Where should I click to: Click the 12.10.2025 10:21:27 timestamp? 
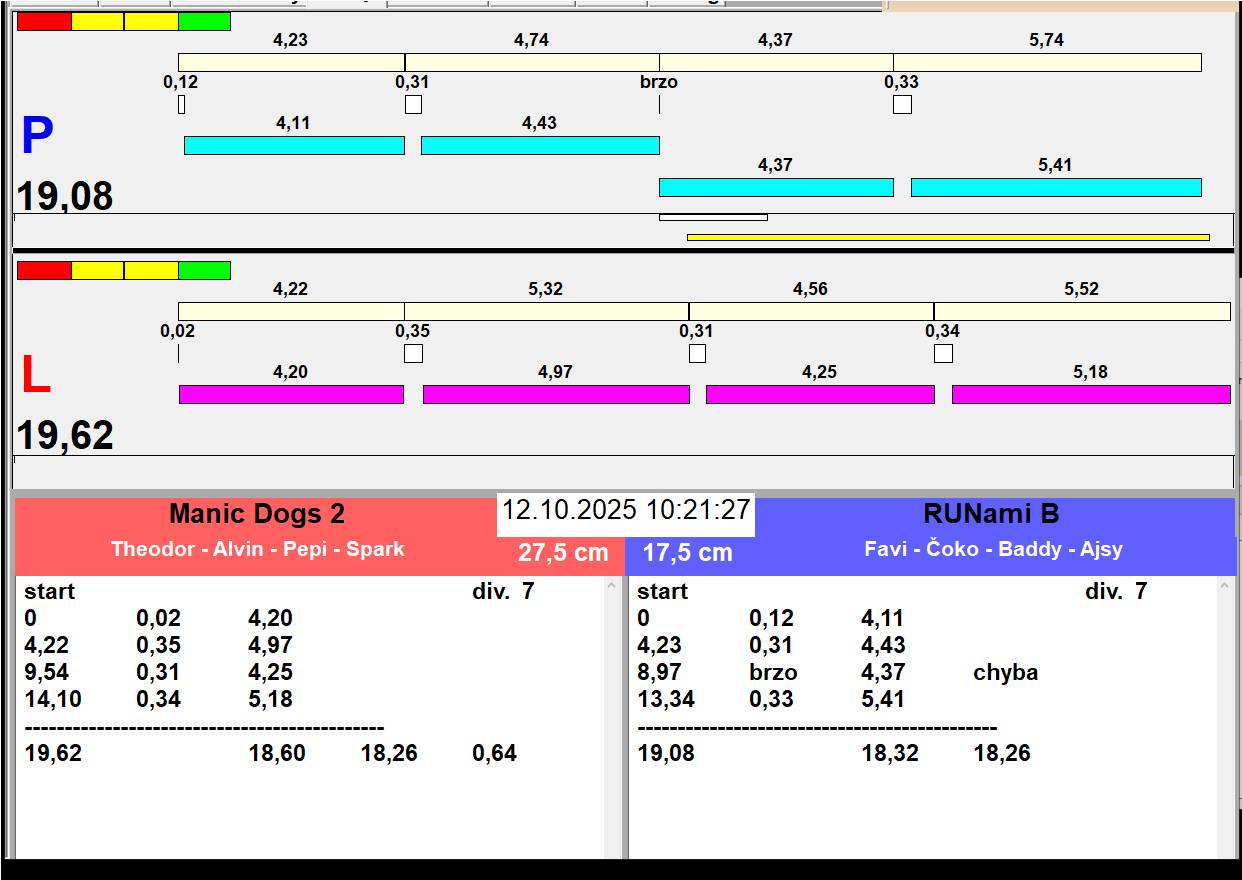(626, 510)
